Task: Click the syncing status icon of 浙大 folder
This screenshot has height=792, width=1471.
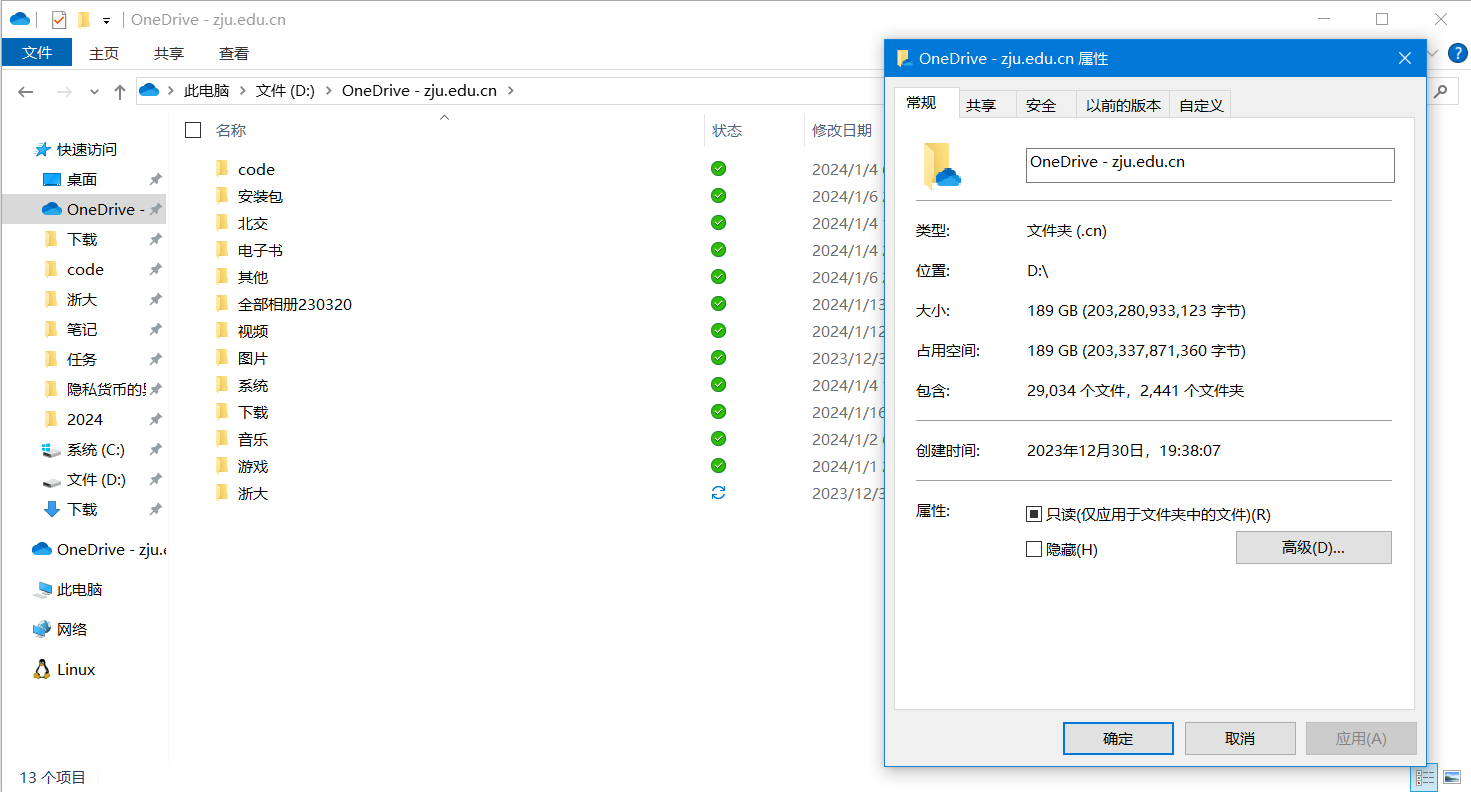Action: point(718,493)
